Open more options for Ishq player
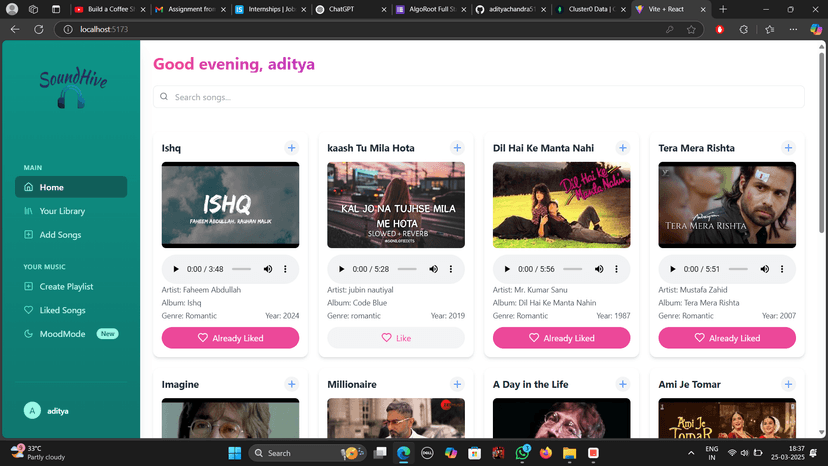828x466 pixels. pyautogui.click(x=285, y=269)
